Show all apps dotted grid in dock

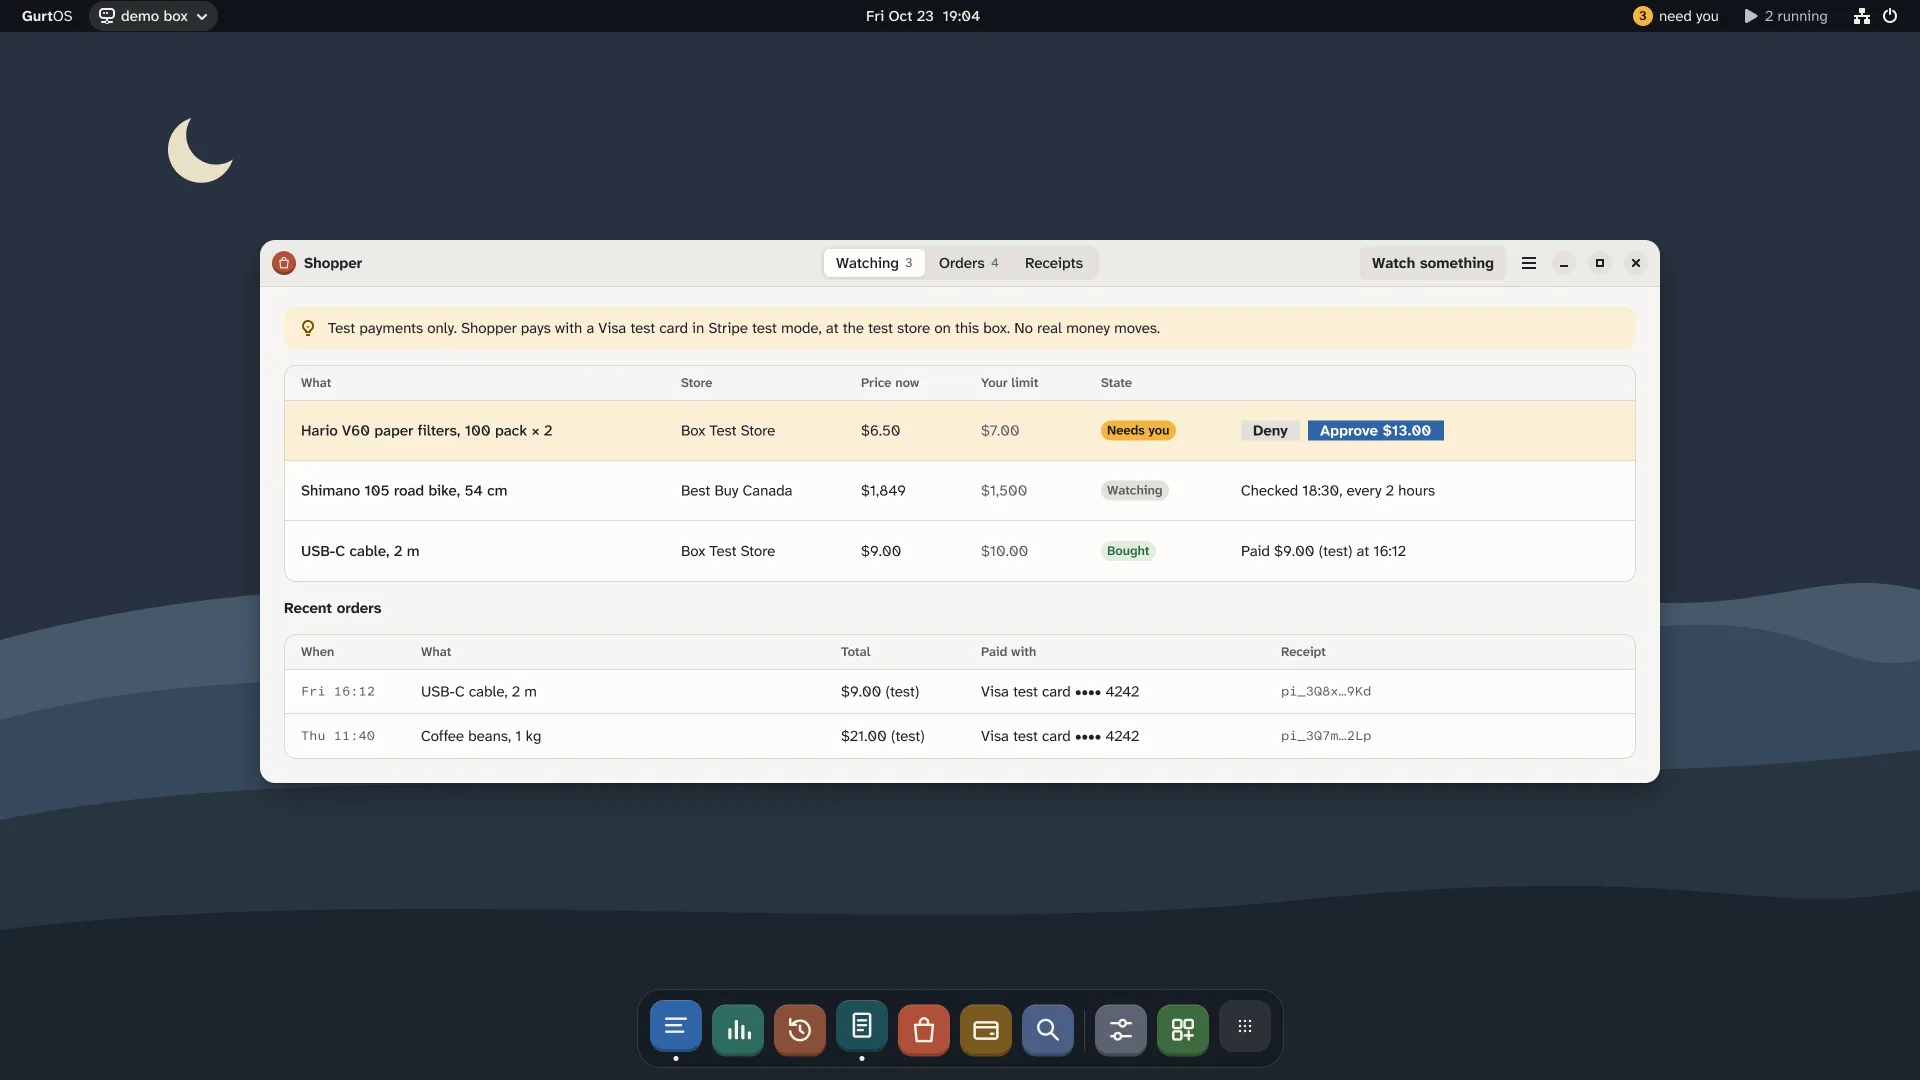click(x=1245, y=1027)
